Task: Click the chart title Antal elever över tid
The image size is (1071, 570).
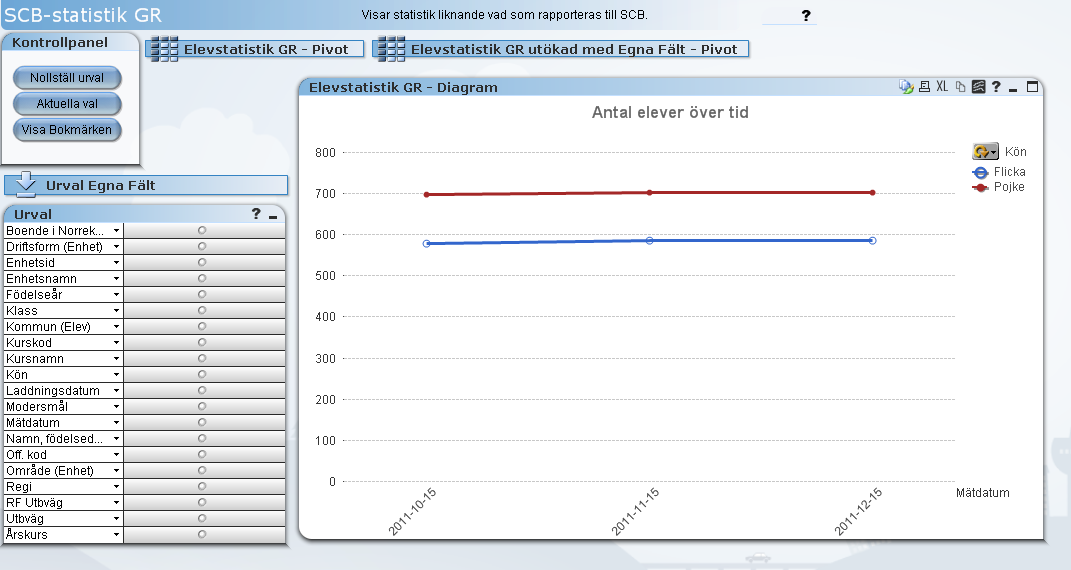Action: coord(670,112)
